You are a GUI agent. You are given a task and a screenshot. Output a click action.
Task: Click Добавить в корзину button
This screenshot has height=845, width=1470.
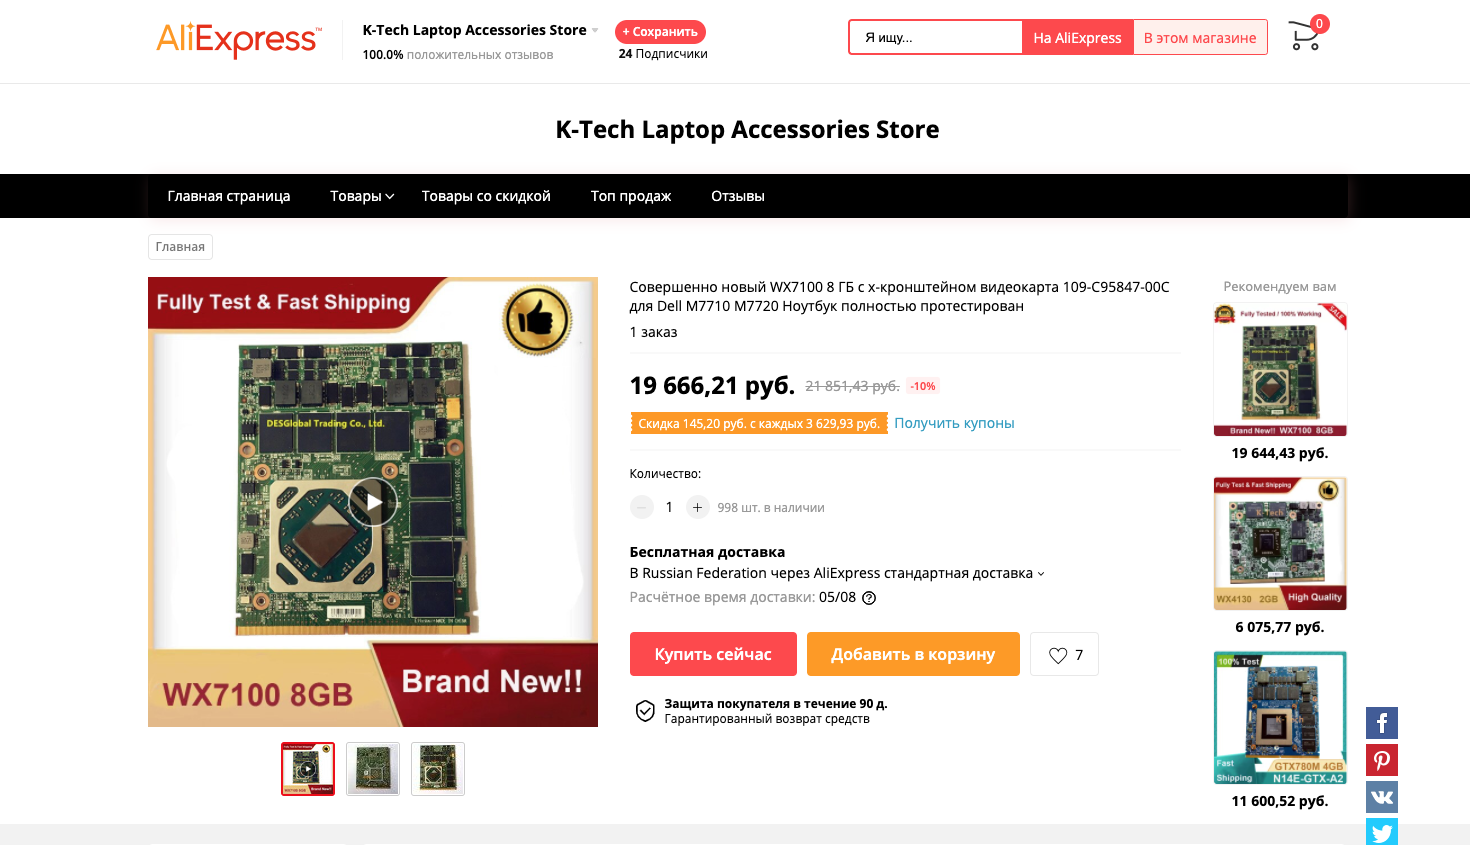[913, 654]
